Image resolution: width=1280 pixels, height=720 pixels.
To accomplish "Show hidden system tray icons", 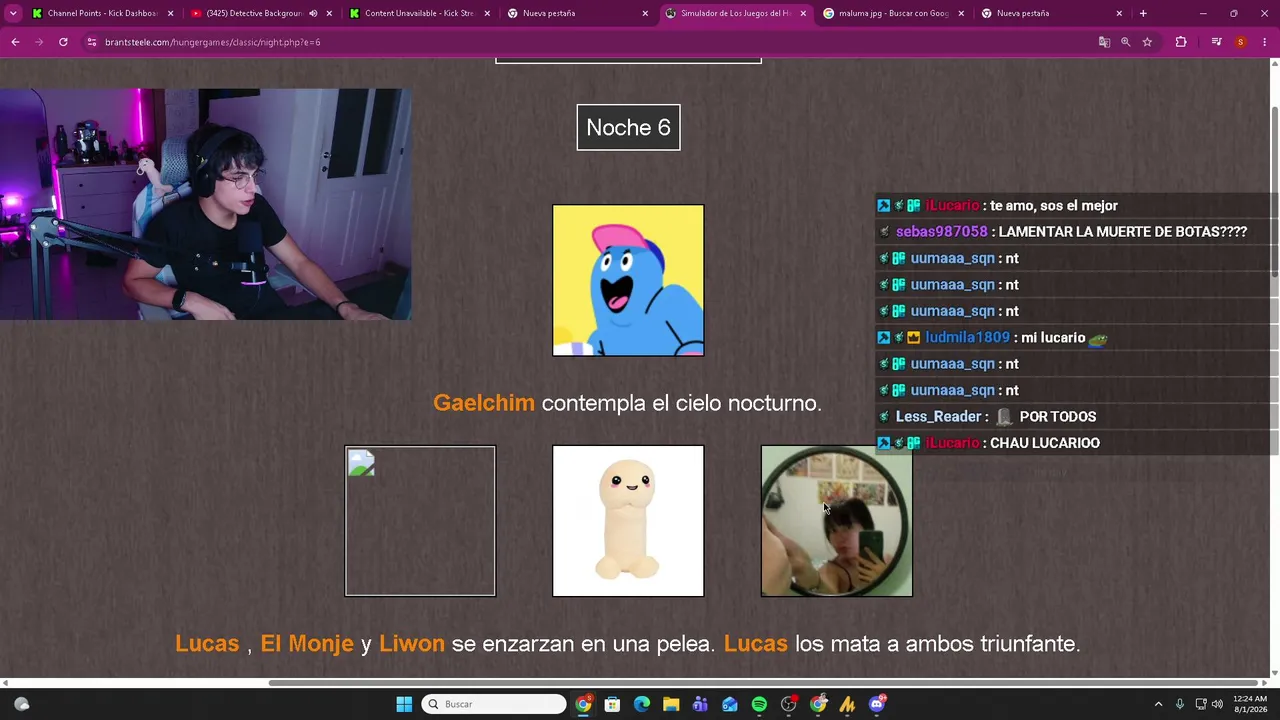I will (1159, 704).
